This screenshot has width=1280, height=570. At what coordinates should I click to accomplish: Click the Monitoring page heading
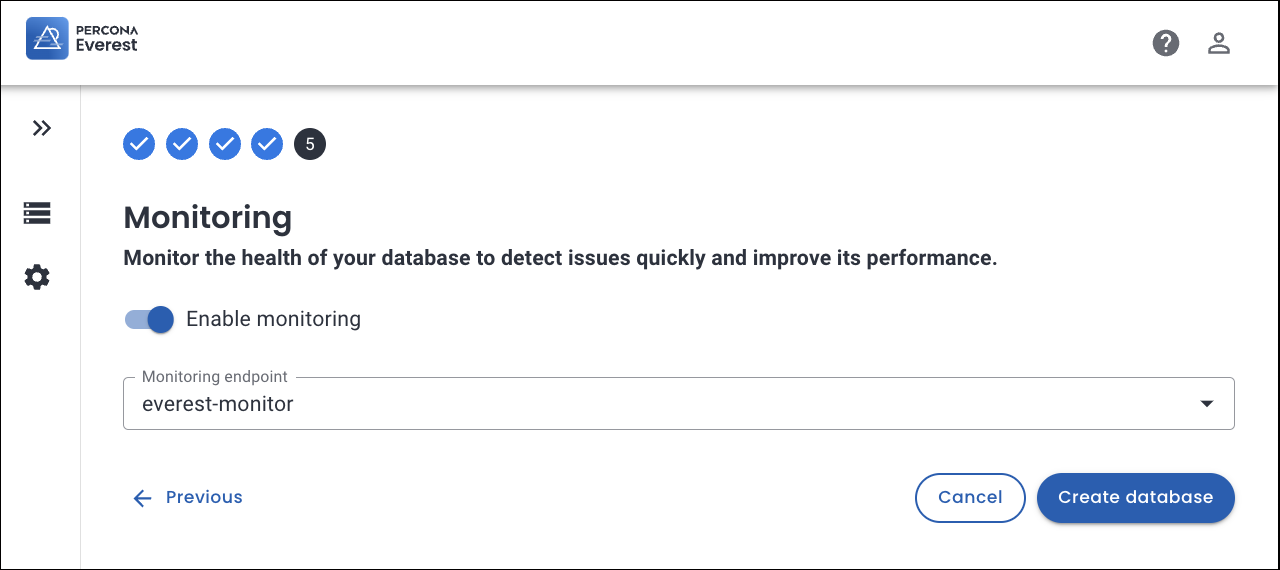coord(207,217)
